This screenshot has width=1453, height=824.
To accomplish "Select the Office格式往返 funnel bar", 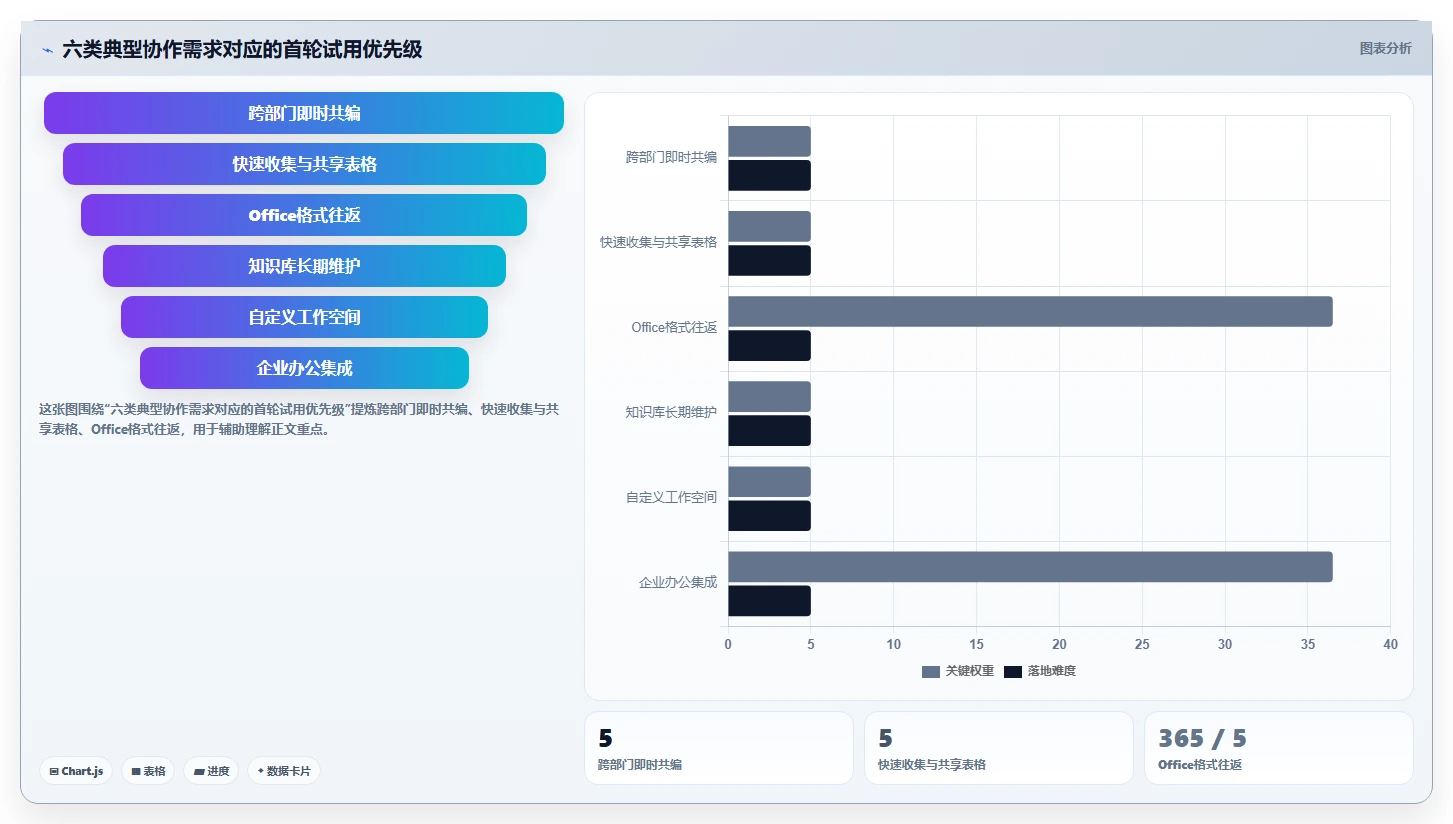I will pos(304,215).
